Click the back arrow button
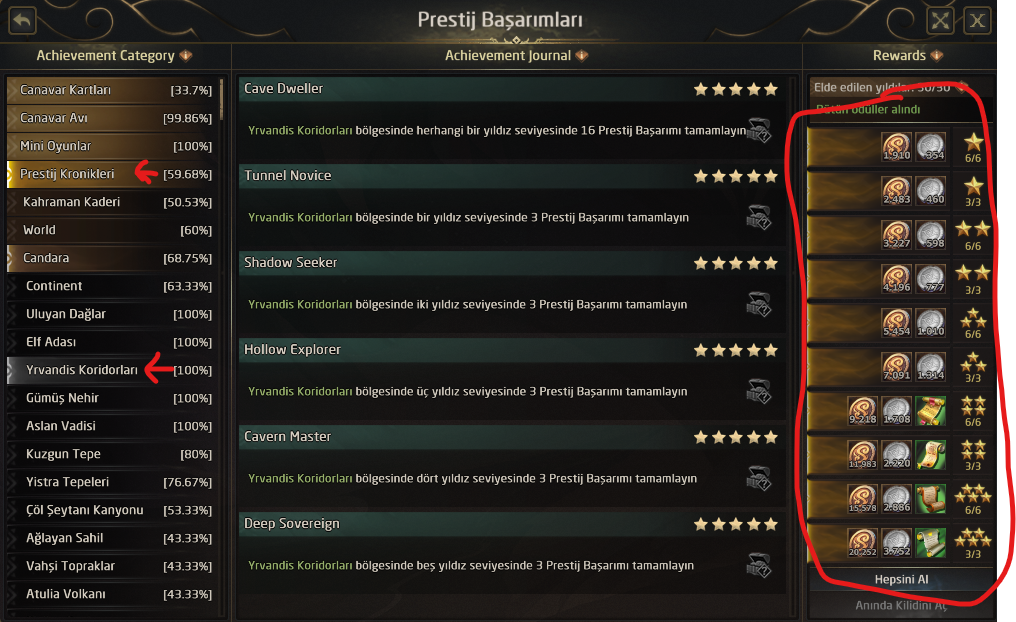Viewport: 1016px width, 622px height. (21, 20)
